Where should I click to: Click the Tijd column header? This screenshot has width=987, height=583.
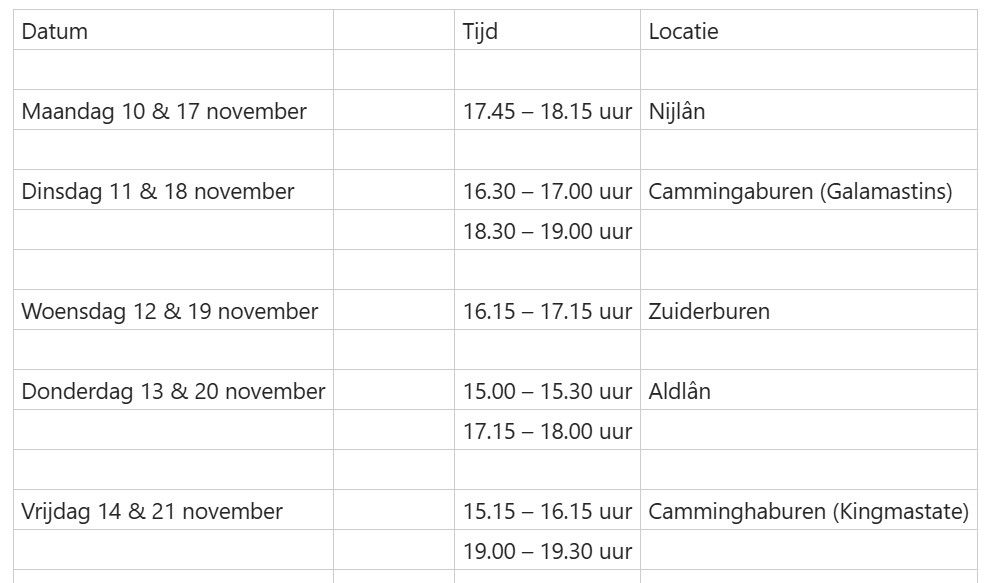[480, 31]
